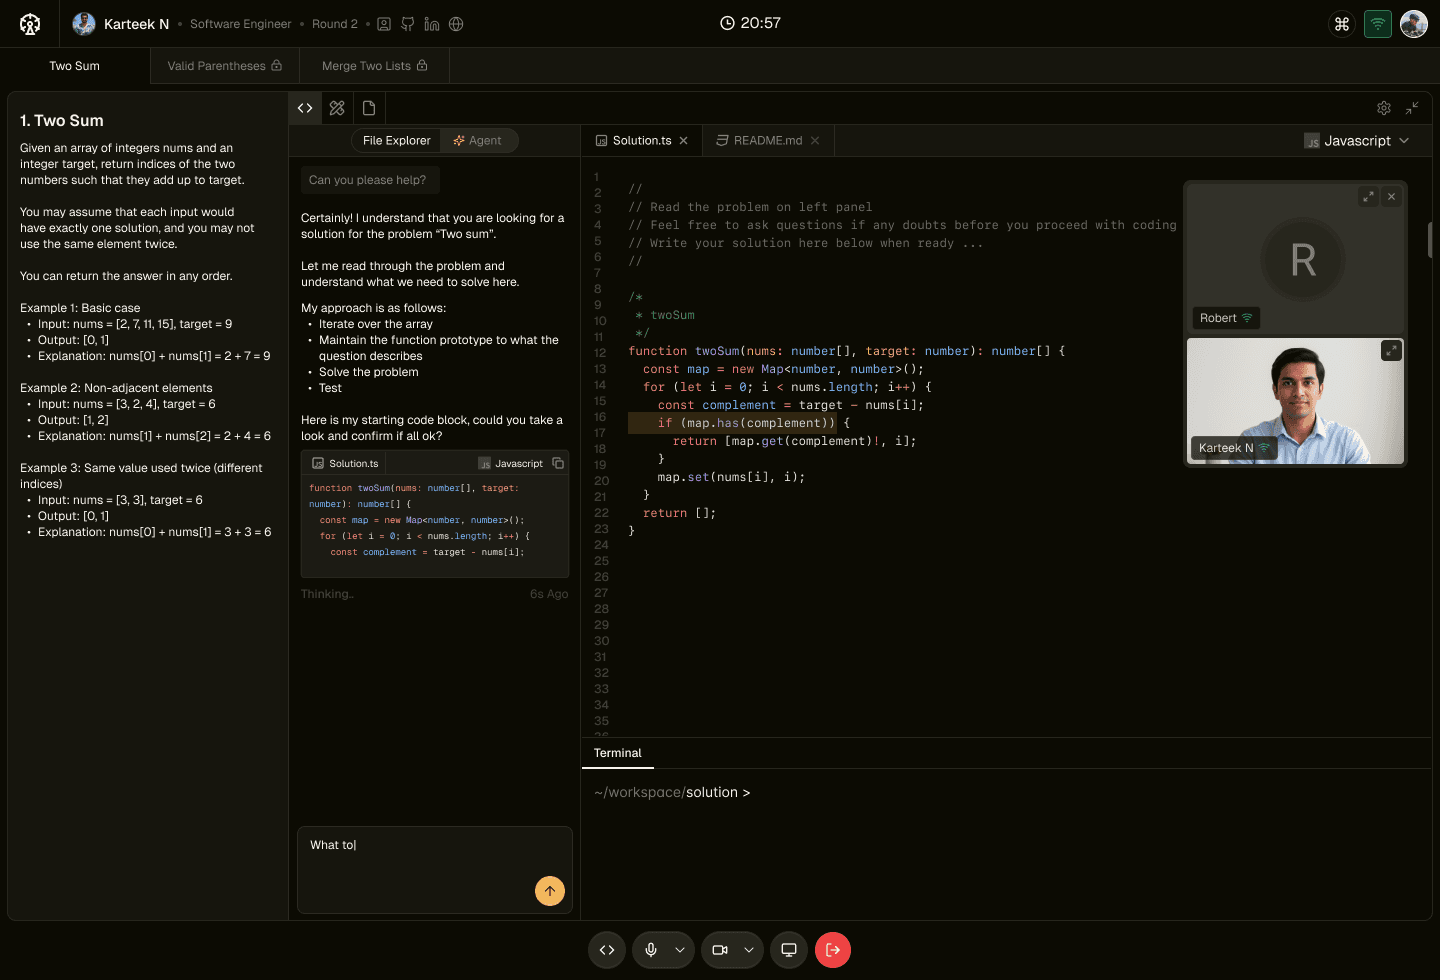
Task: Expand microphone options chevron
Action: click(x=680, y=950)
